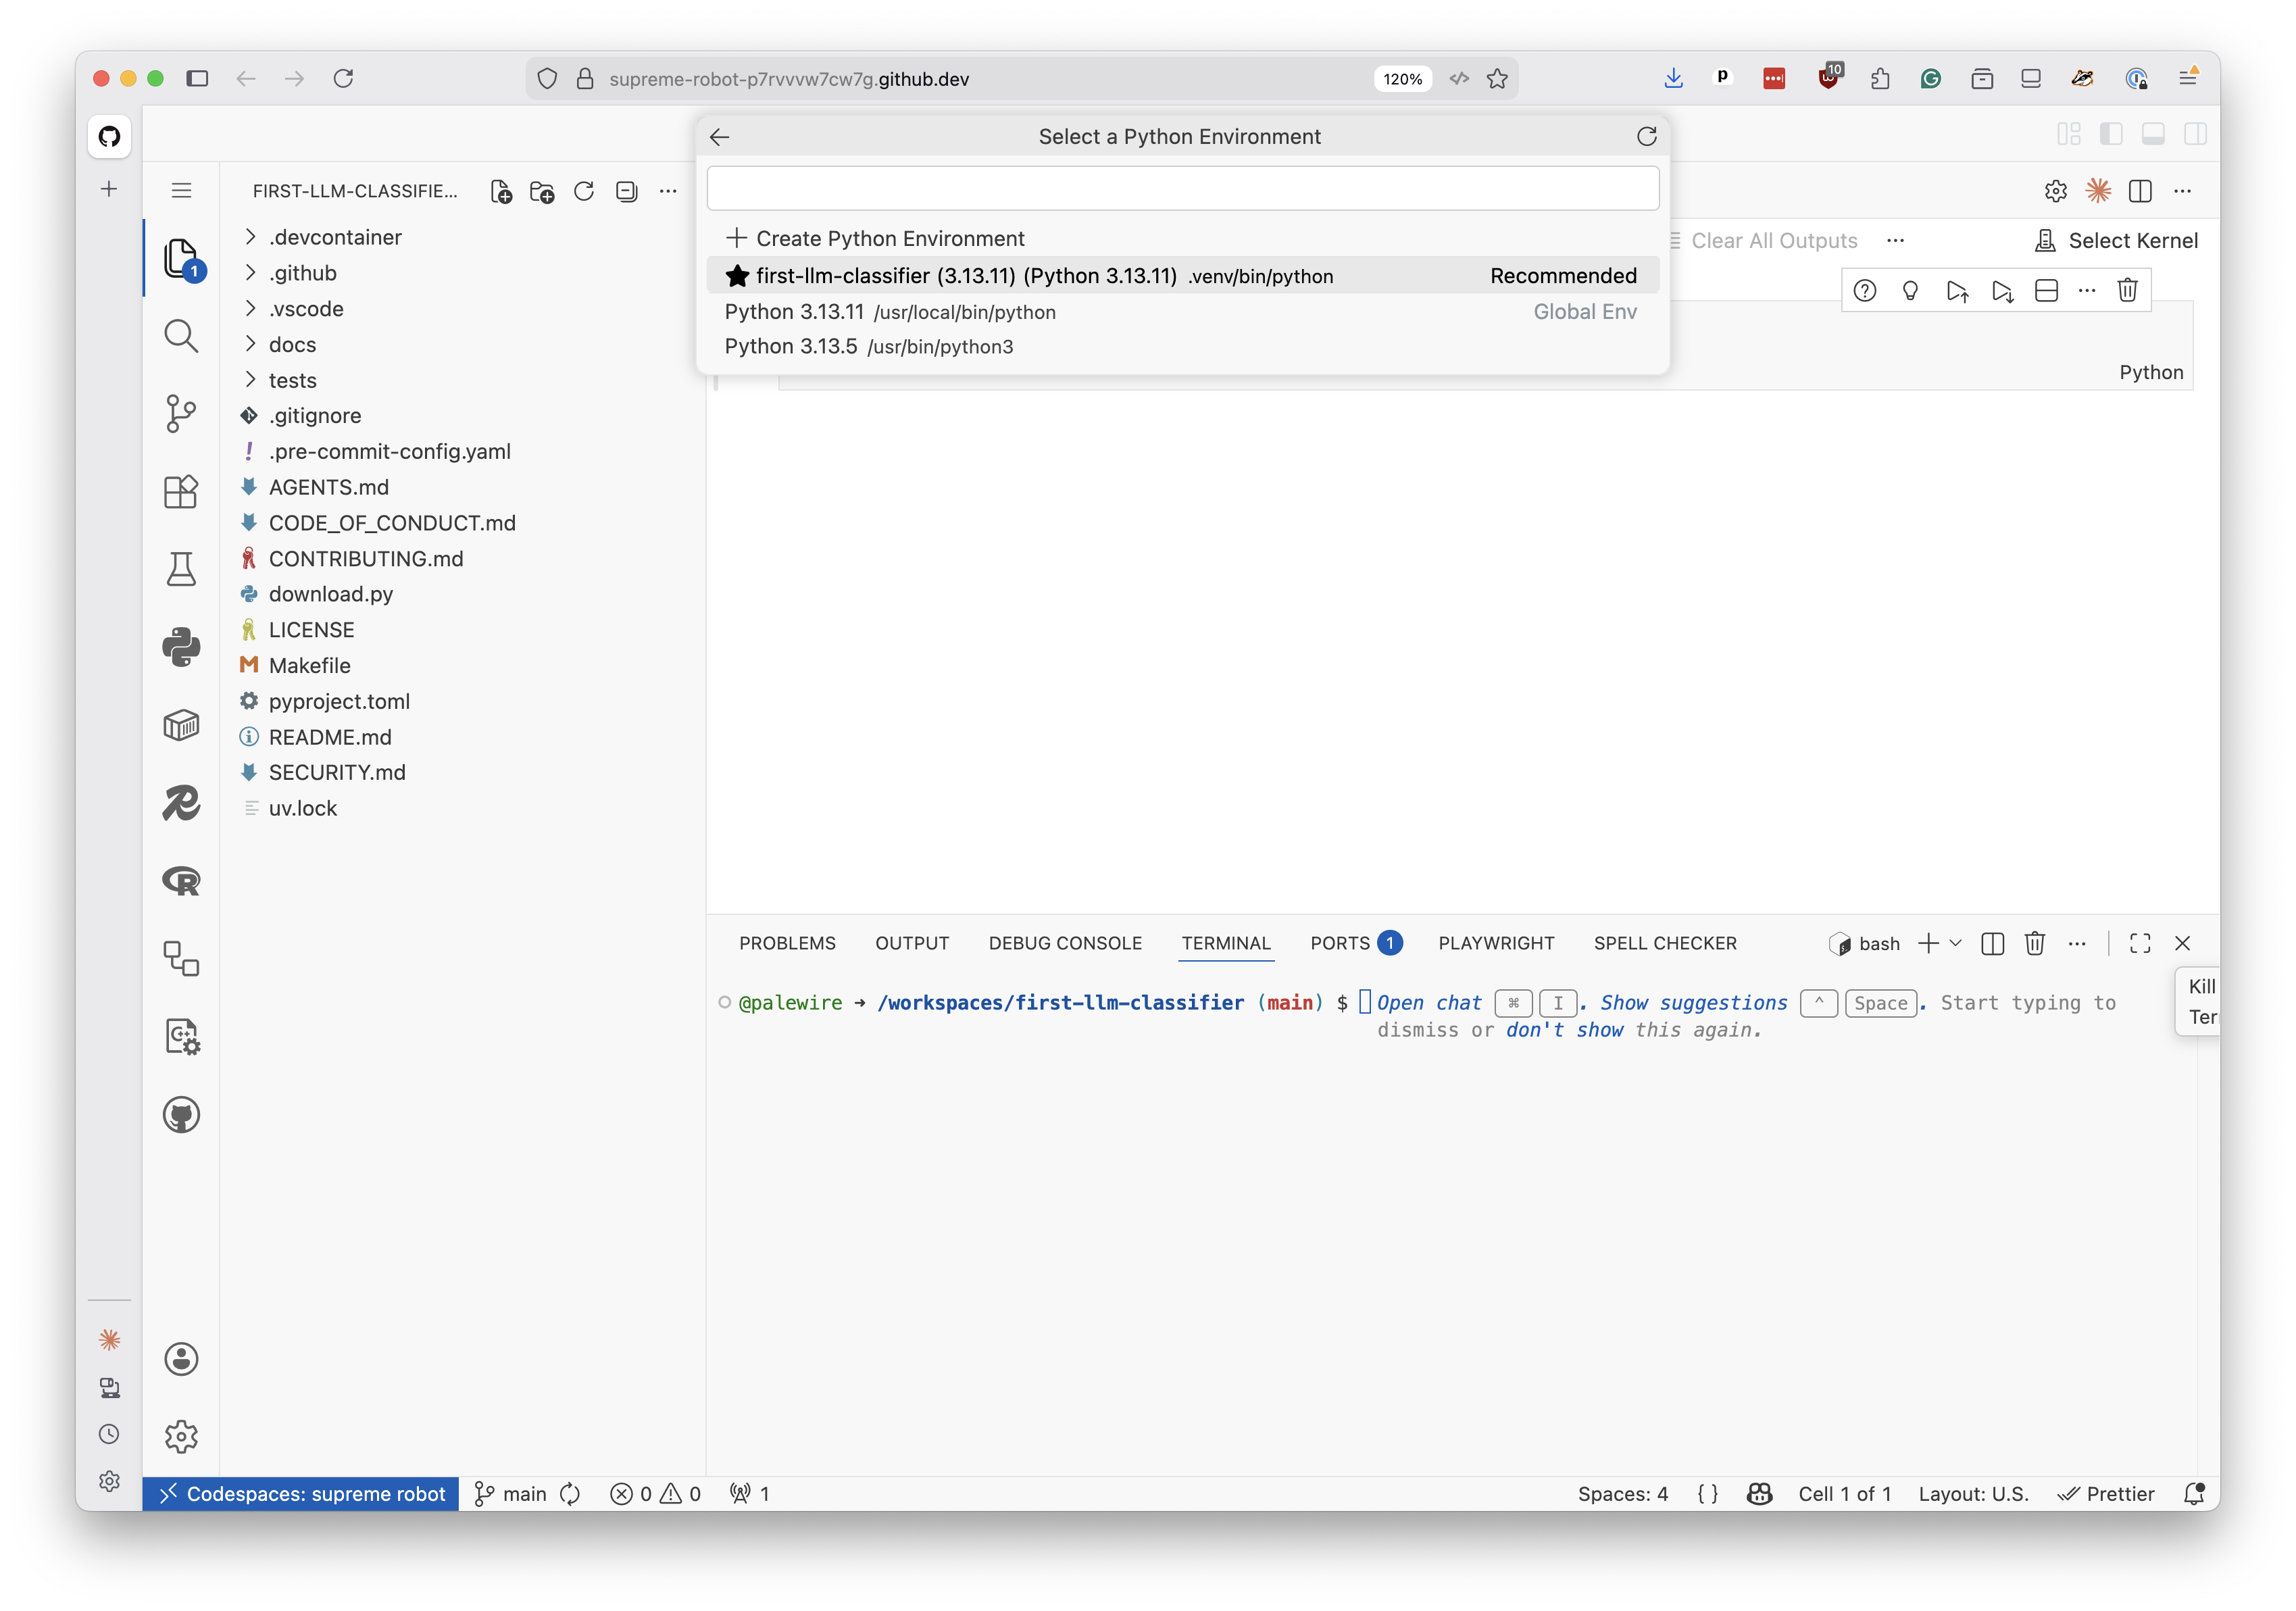The image size is (2296, 1611).
Task: Open notebook settings gear above Clear All Outputs
Action: click(2055, 191)
